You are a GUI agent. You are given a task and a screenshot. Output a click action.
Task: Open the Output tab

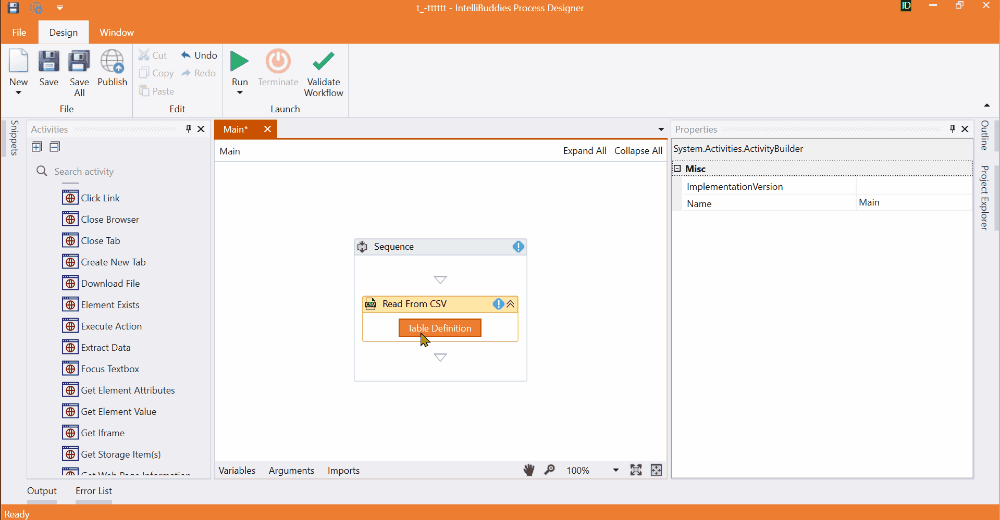coord(41,491)
